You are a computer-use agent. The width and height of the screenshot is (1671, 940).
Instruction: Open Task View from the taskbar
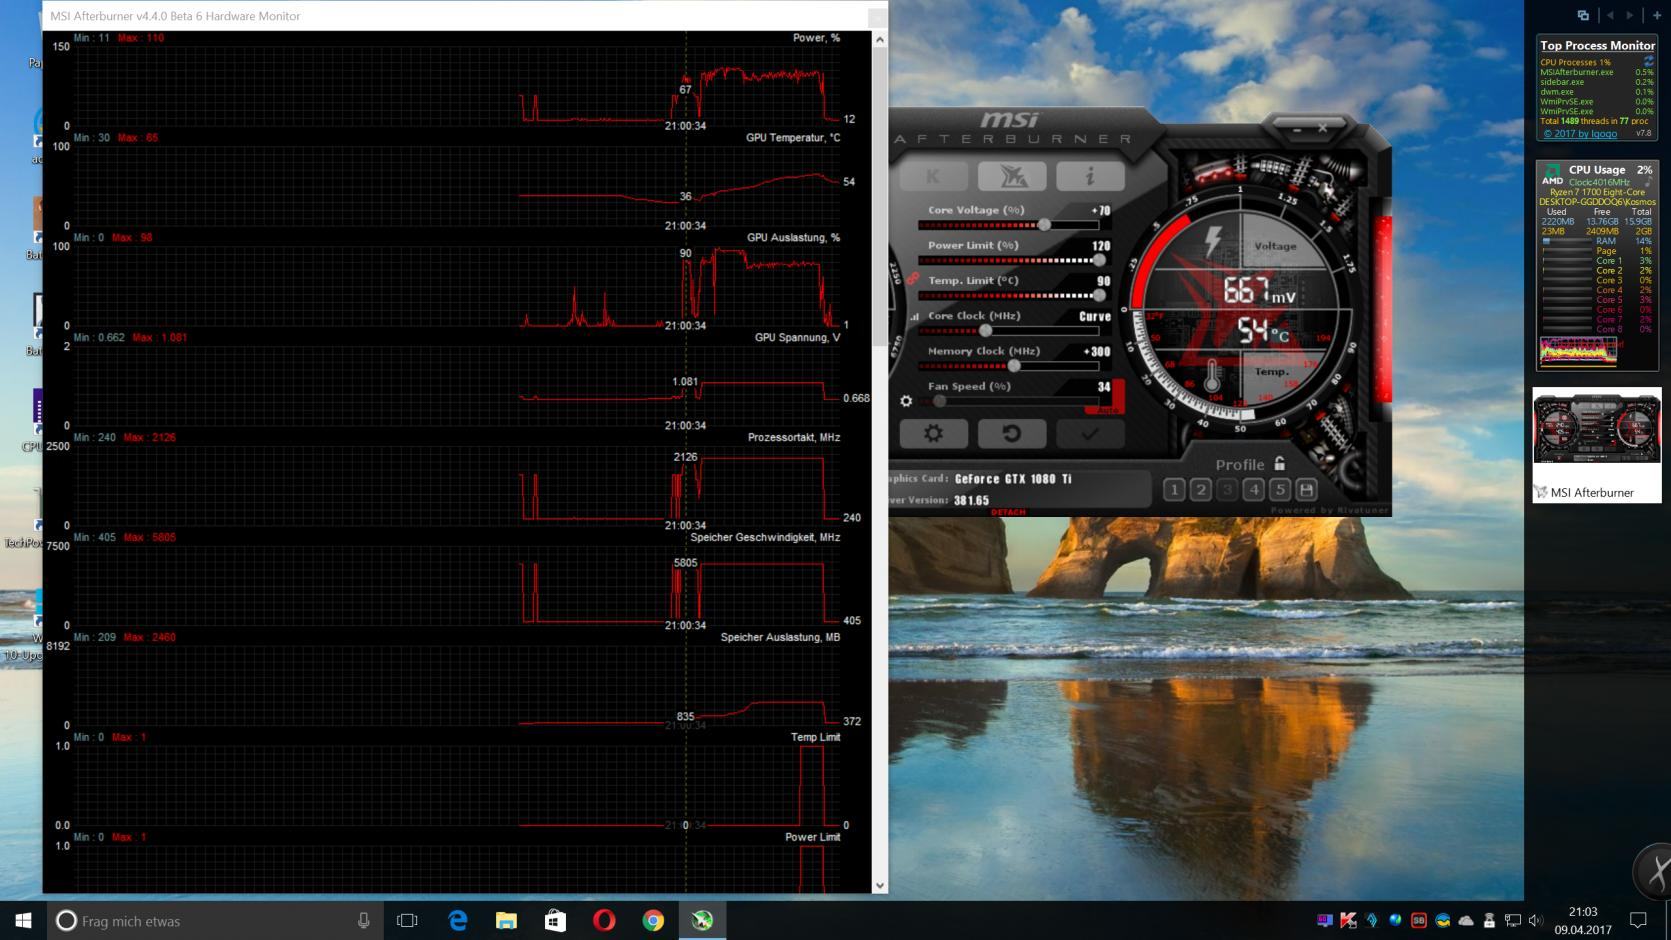(x=407, y=920)
